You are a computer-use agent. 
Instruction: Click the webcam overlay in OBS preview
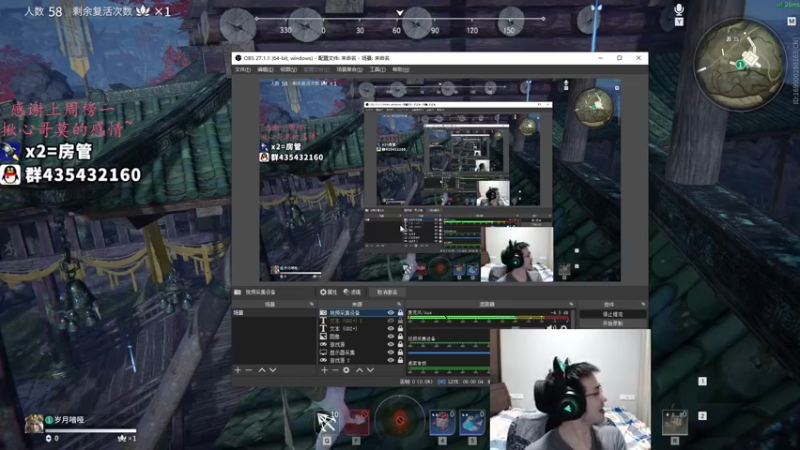518,254
